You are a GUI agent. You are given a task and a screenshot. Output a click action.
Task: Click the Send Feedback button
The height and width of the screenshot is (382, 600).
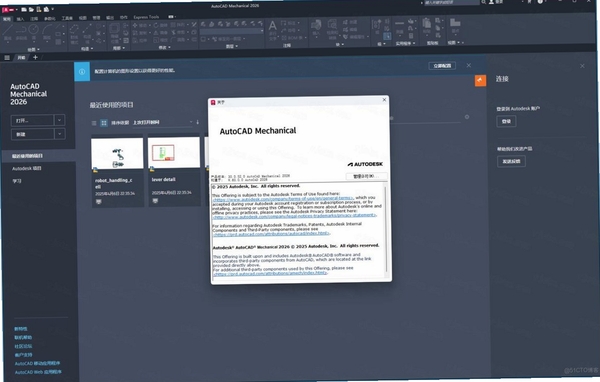tap(511, 161)
